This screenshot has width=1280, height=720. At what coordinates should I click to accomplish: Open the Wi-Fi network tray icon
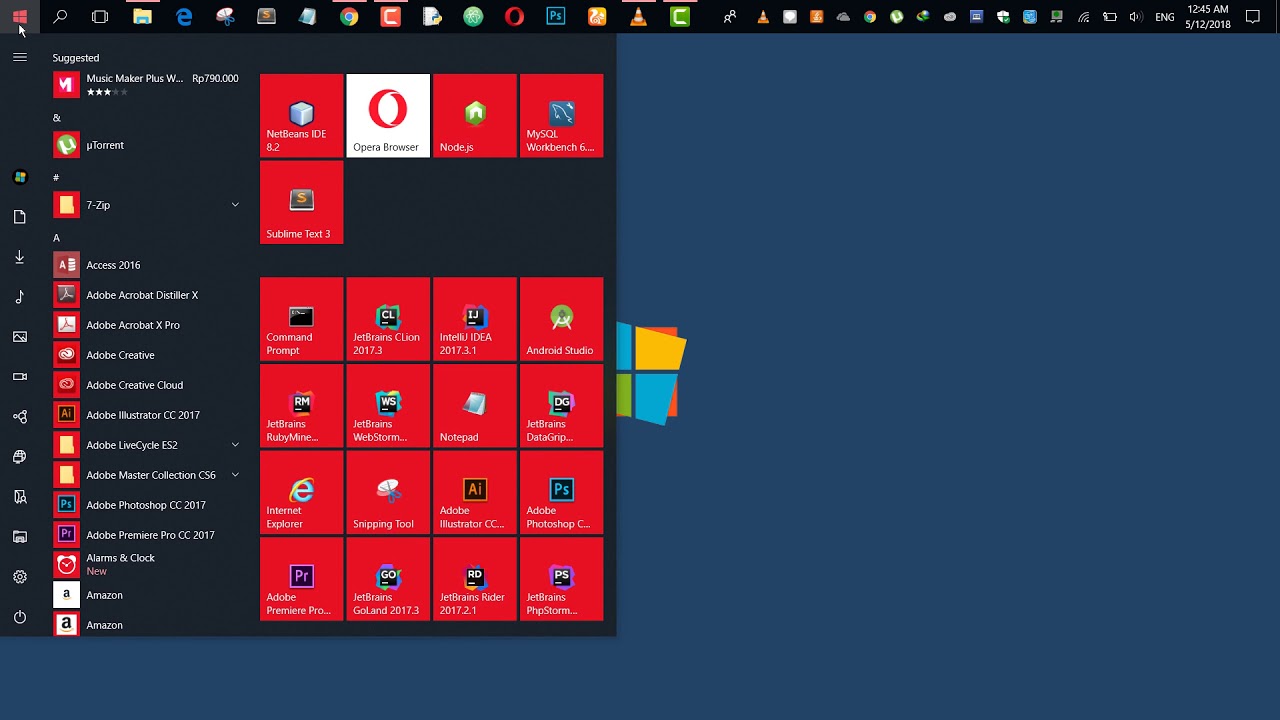(1084, 17)
